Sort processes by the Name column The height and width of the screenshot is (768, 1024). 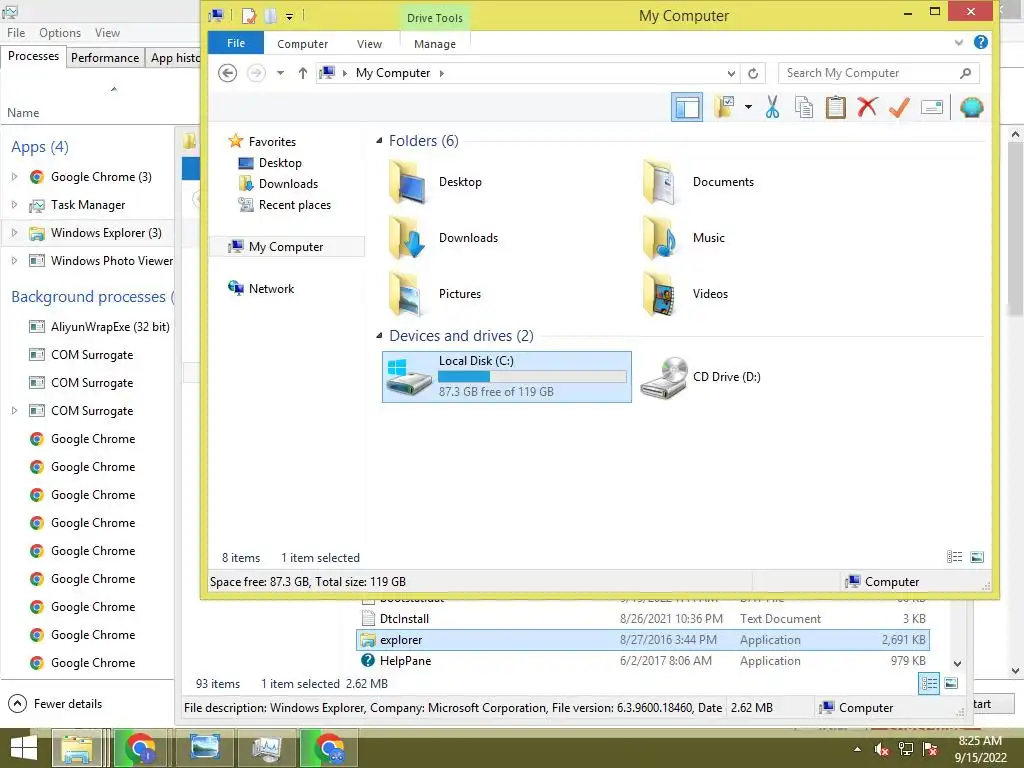click(x=24, y=112)
